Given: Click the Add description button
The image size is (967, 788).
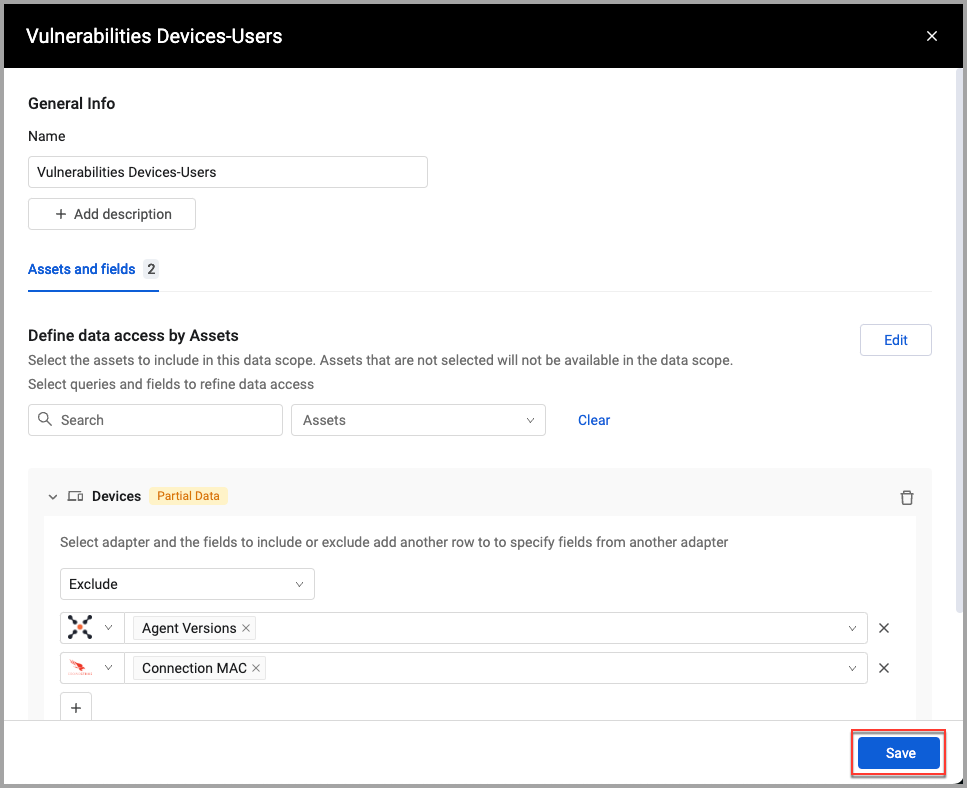Looking at the screenshot, I should (112, 214).
